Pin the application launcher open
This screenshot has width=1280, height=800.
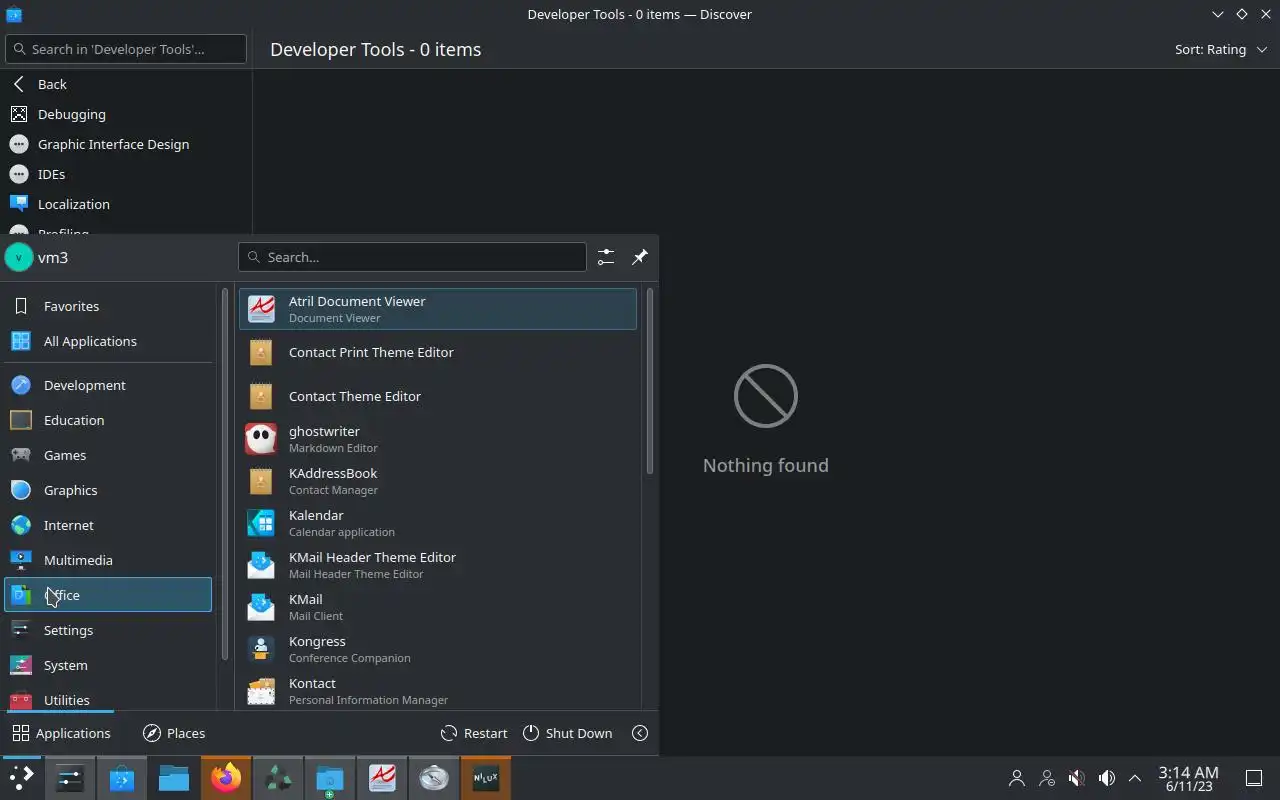[x=640, y=257]
